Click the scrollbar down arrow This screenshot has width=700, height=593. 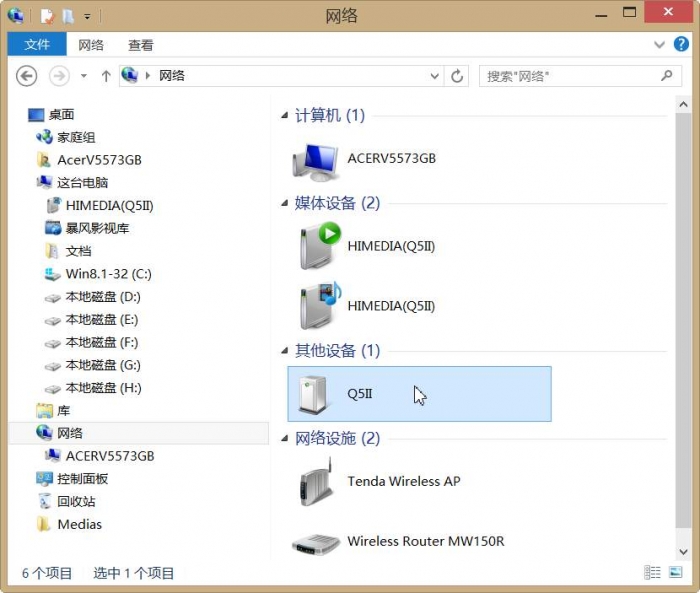point(683,552)
